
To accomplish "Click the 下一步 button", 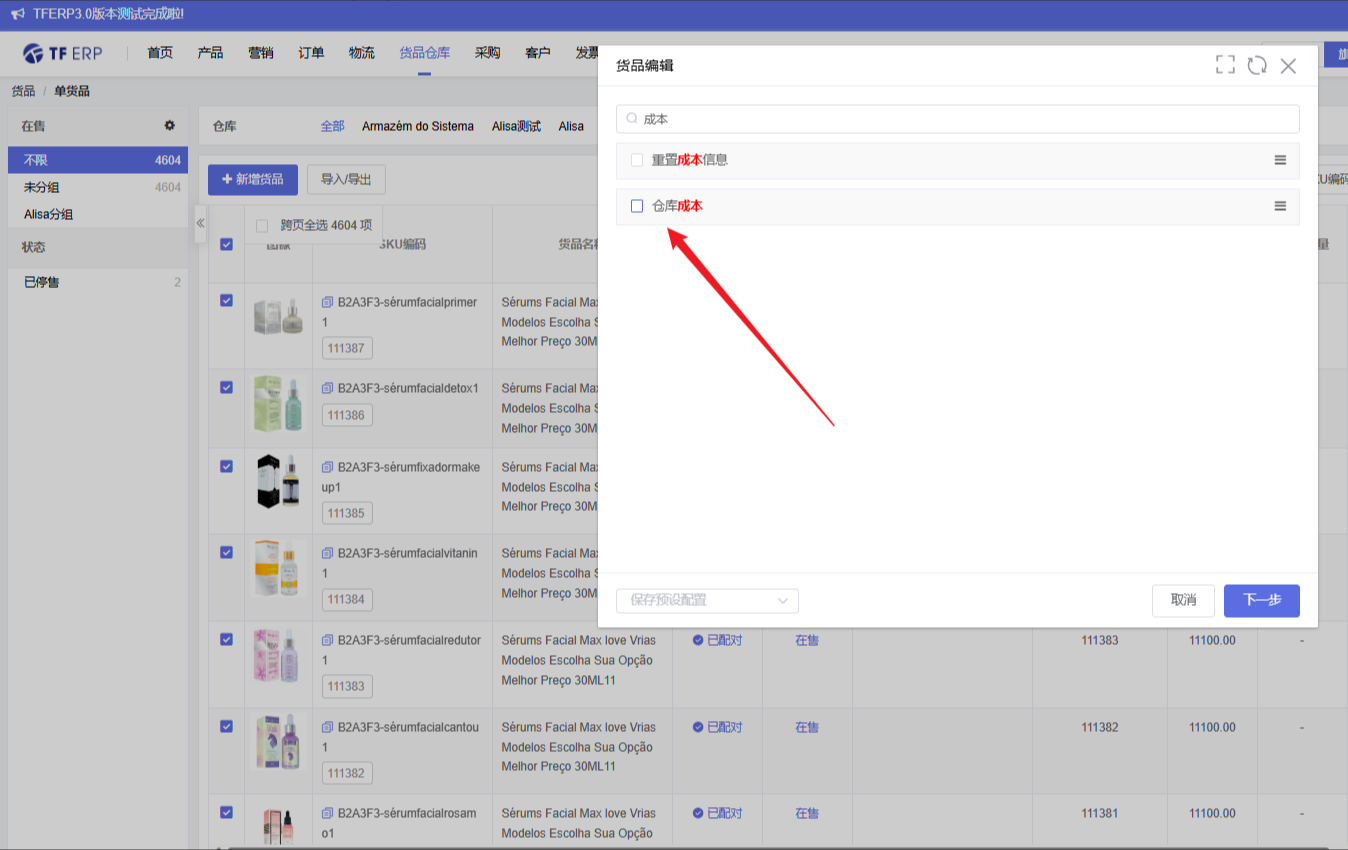I will 1261,600.
